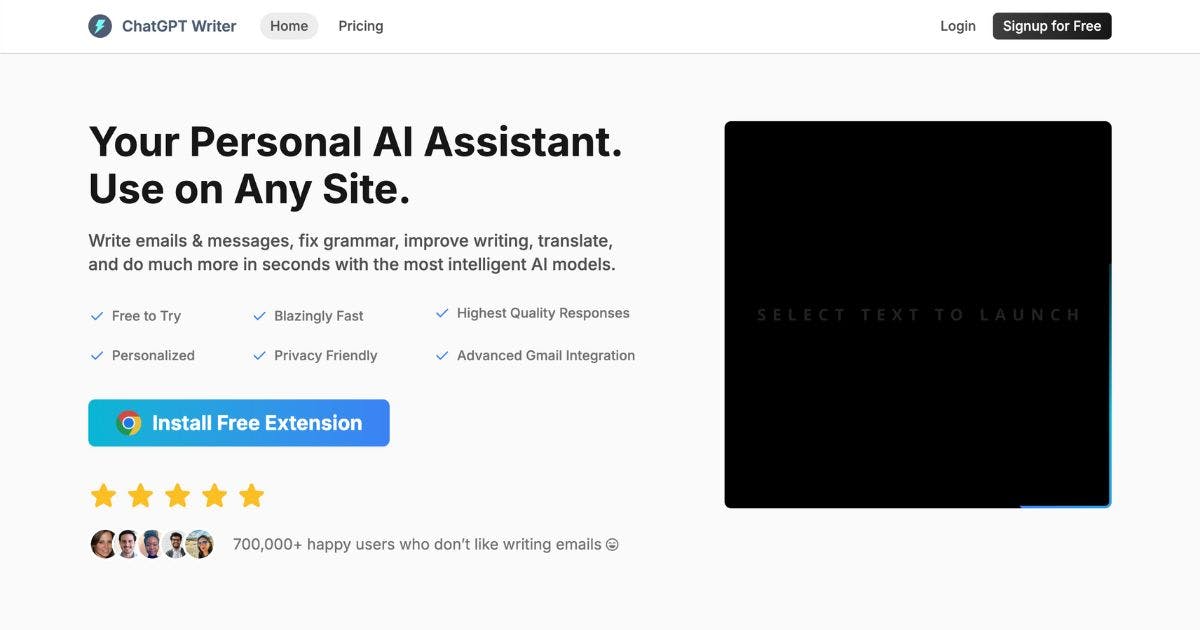1200x630 pixels.
Task: Click the last user avatar photo
Action: [200, 544]
